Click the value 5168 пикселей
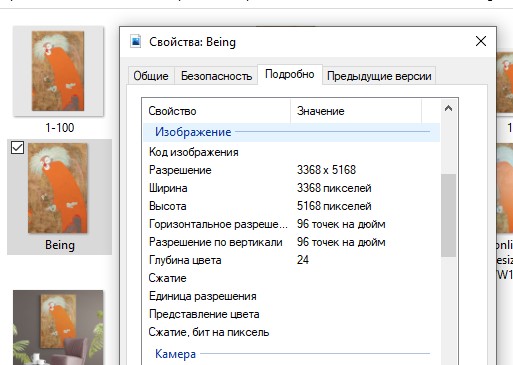This screenshot has width=513, height=365. coord(334,206)
